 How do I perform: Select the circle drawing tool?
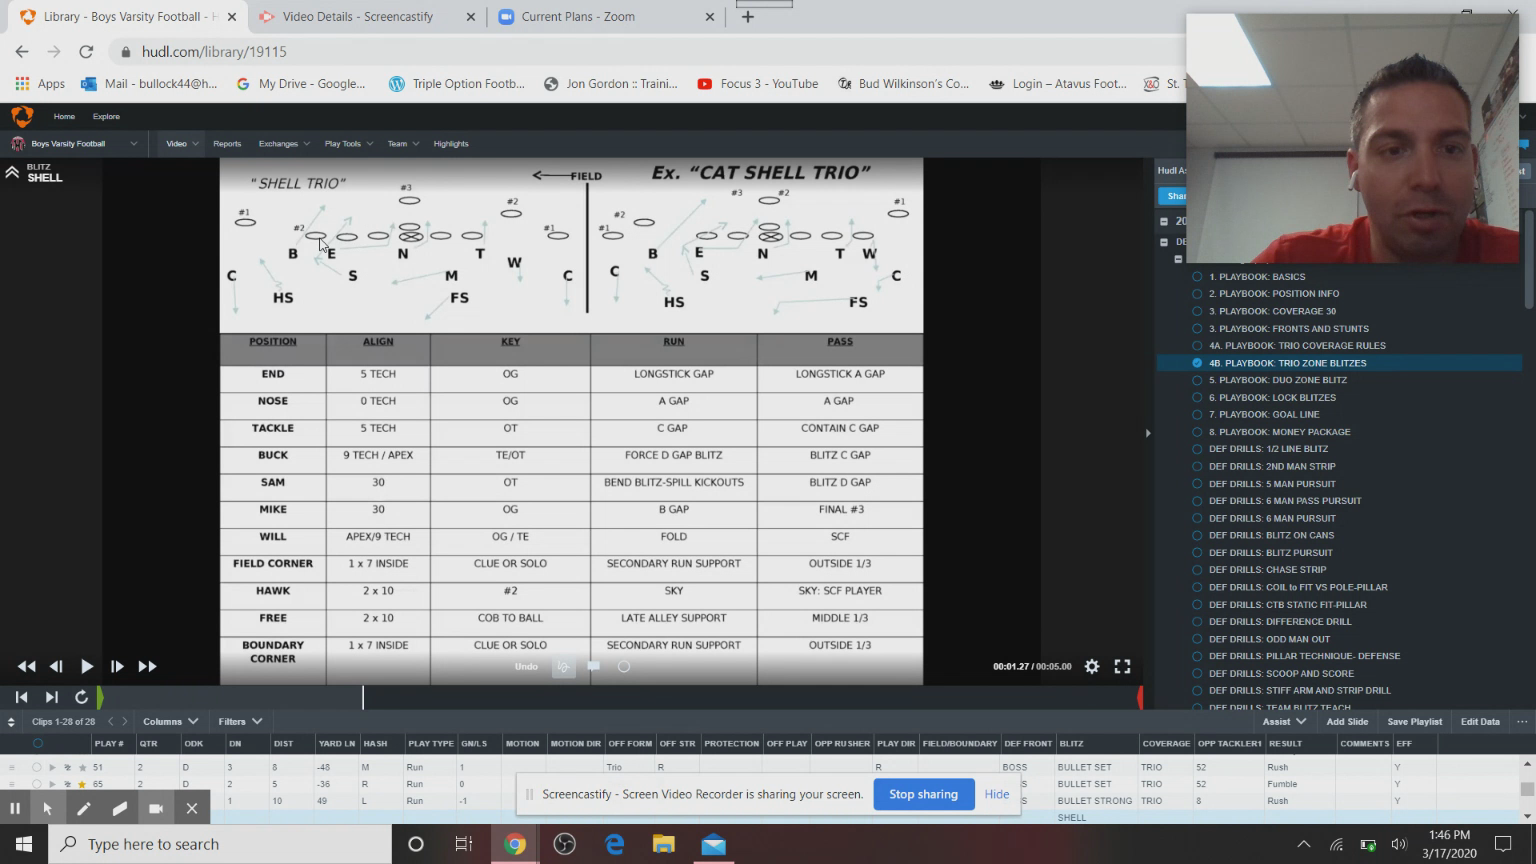pyautogui.click(x=624, y=667)
